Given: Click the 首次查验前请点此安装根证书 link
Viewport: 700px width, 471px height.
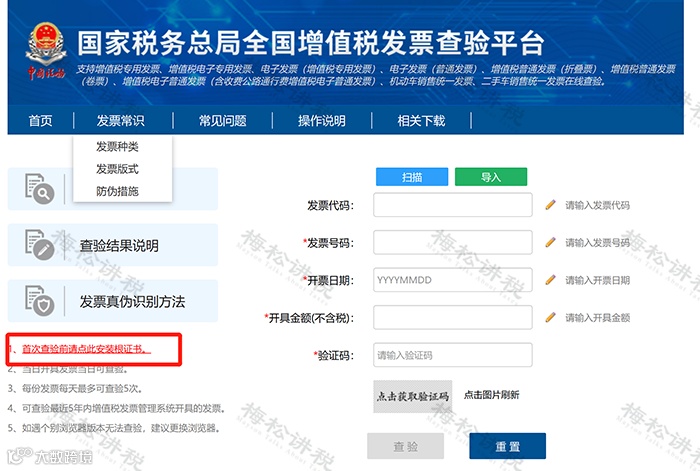Looking at the screenshot, I should coord(87,349).
